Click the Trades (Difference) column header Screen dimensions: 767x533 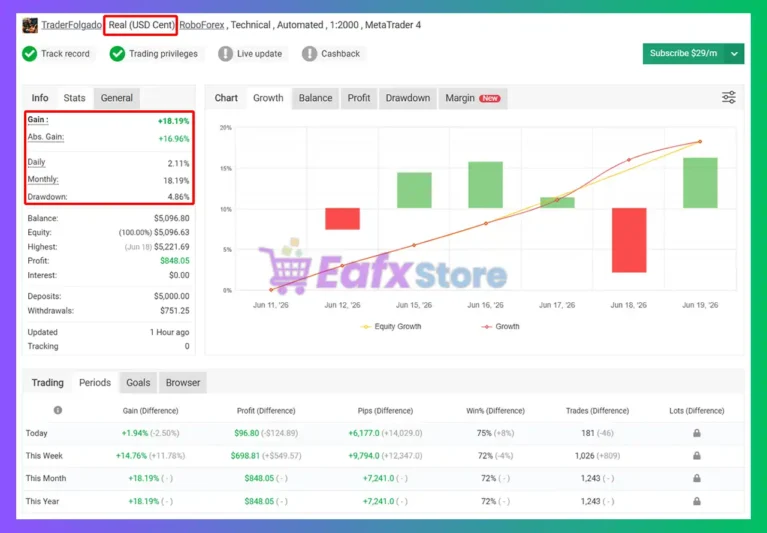(597, 411)
